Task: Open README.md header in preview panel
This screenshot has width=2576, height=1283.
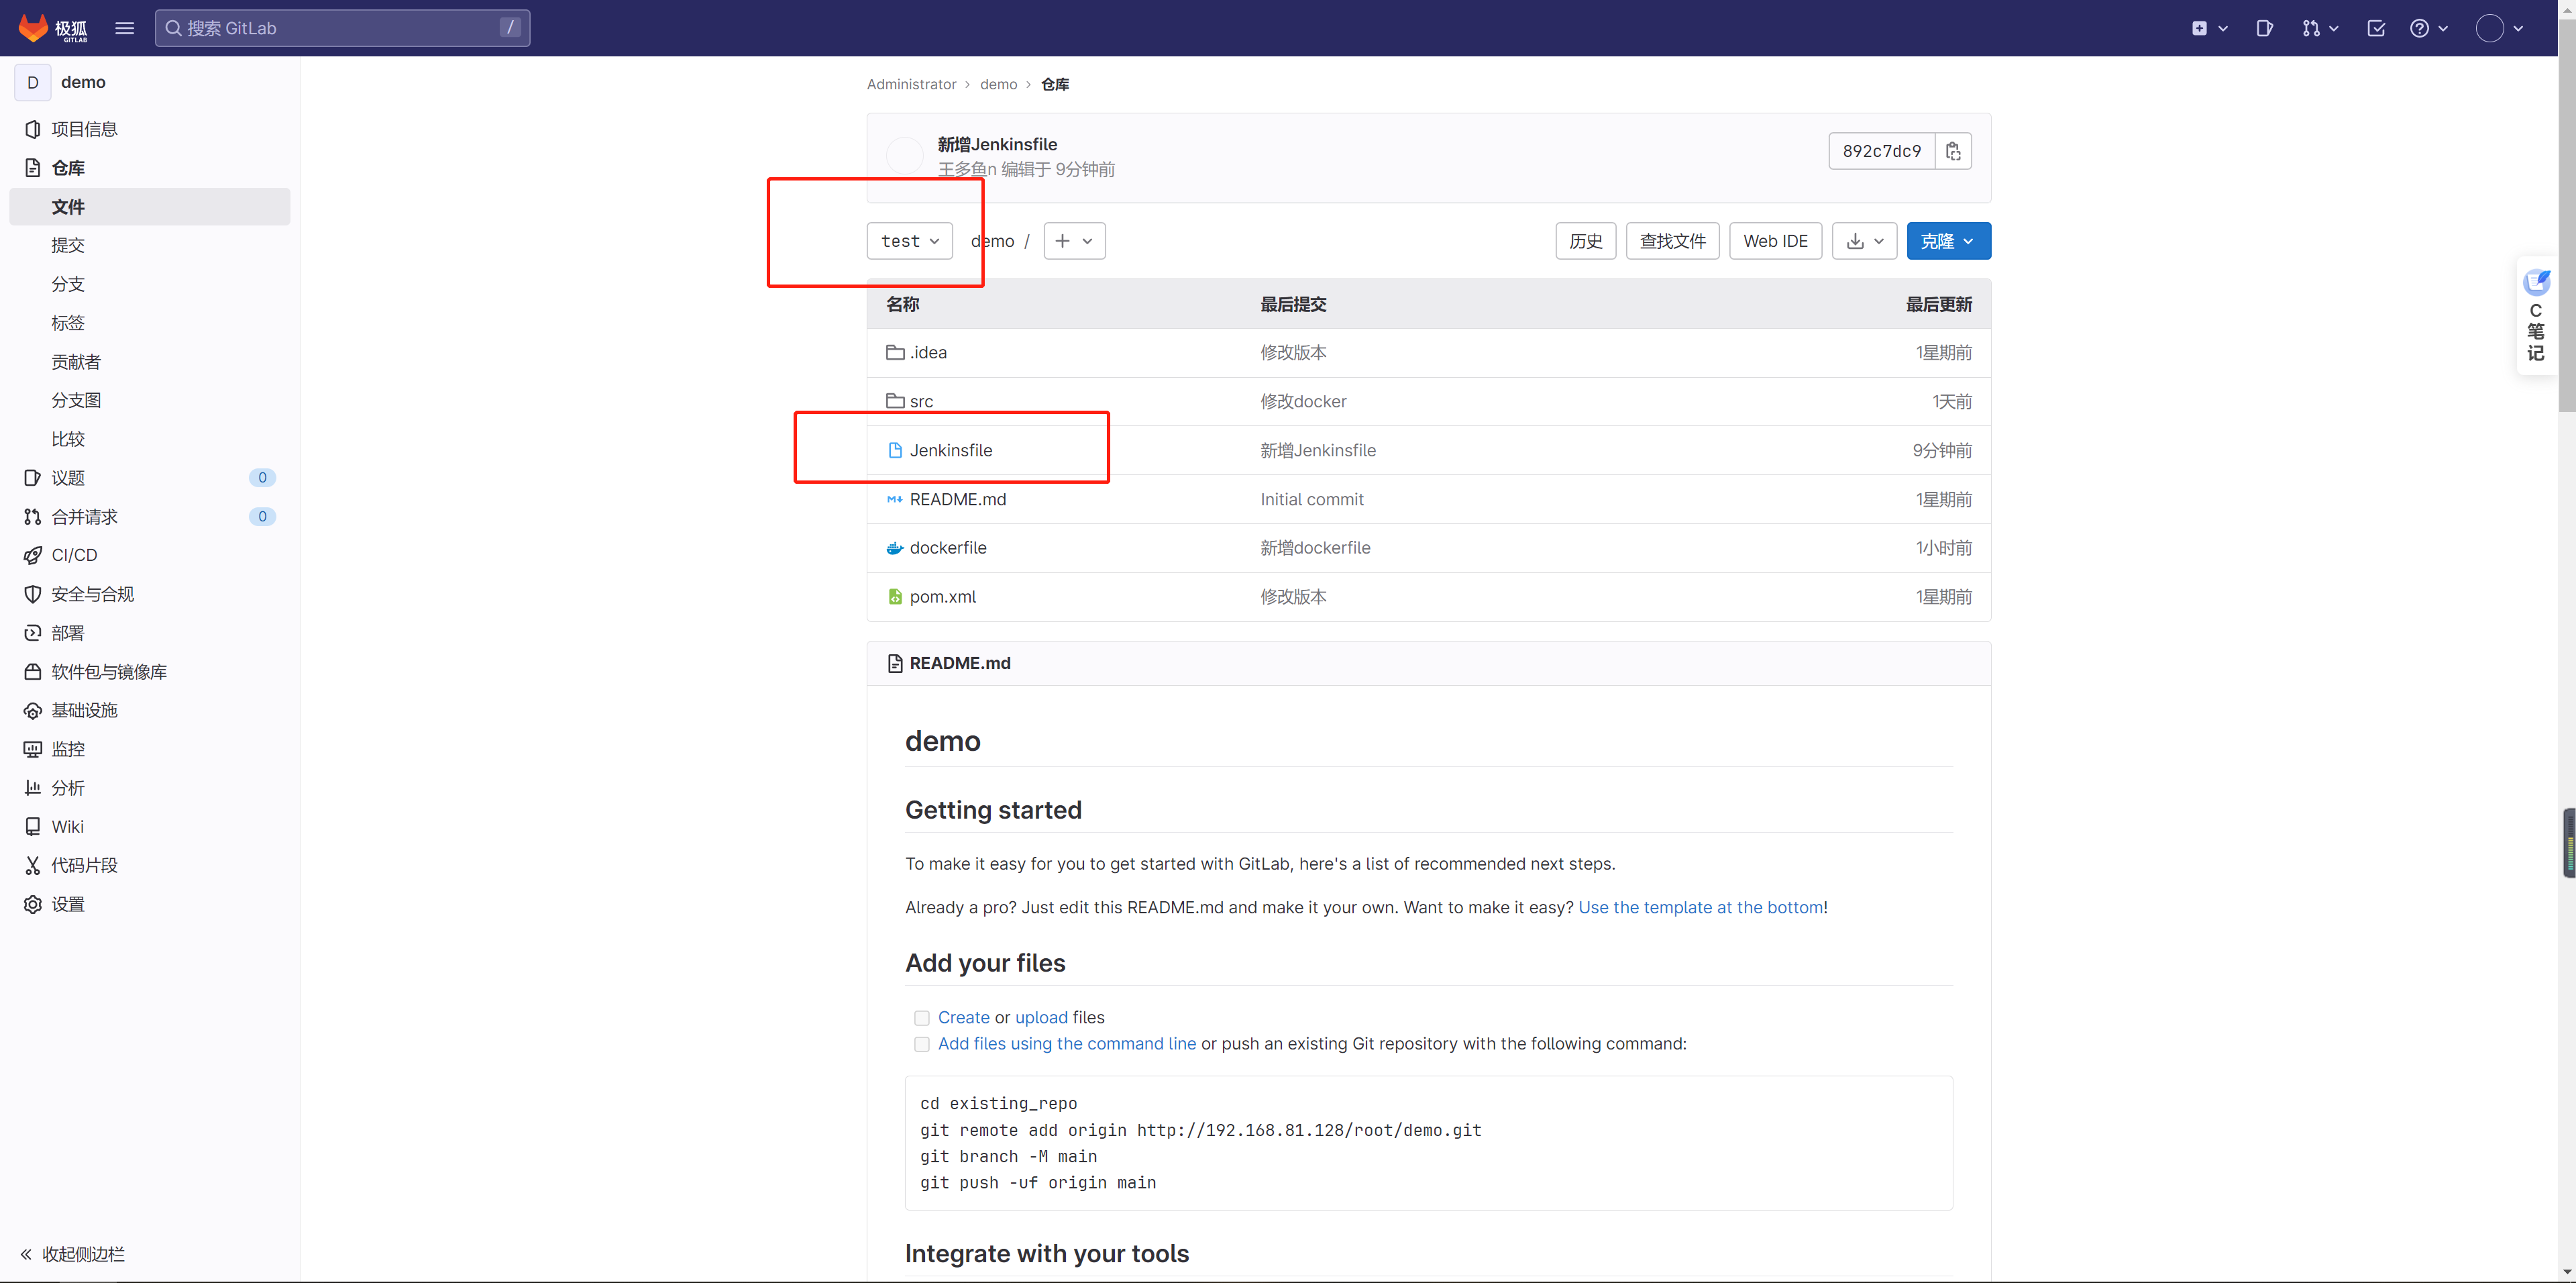Action: point(960,663)
